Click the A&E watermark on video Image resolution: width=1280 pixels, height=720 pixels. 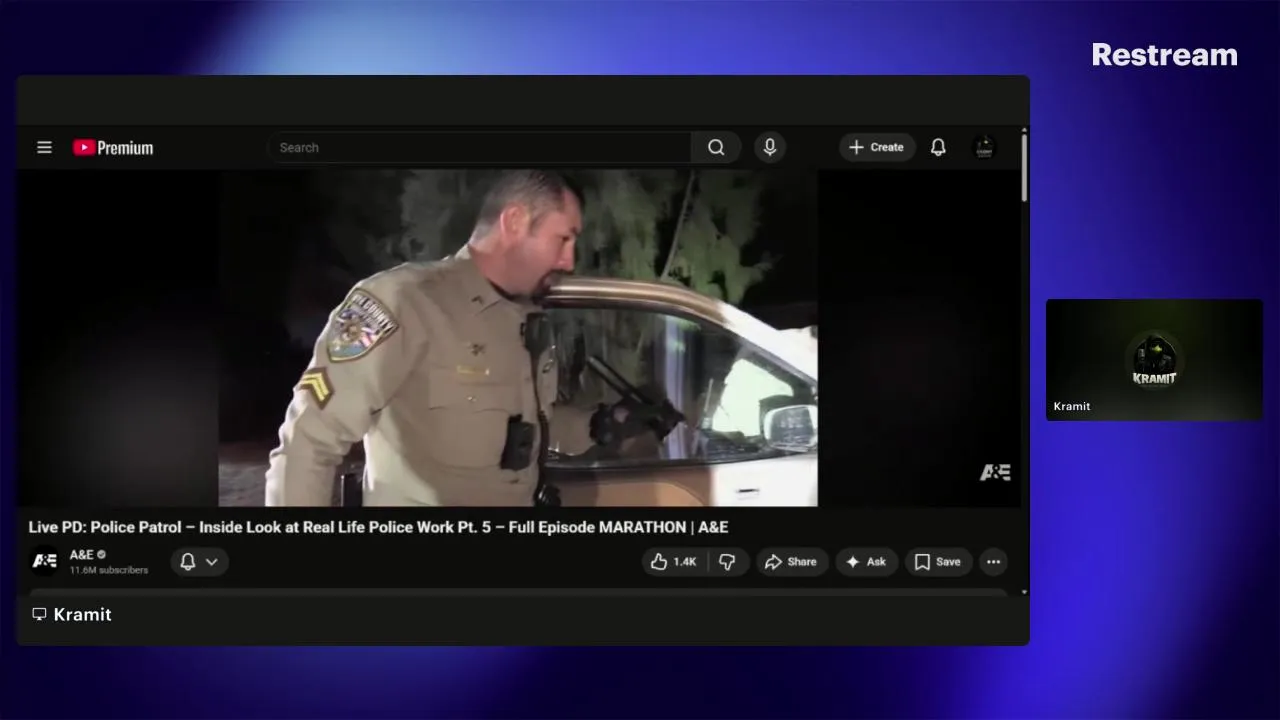click(x=995, y=472)
